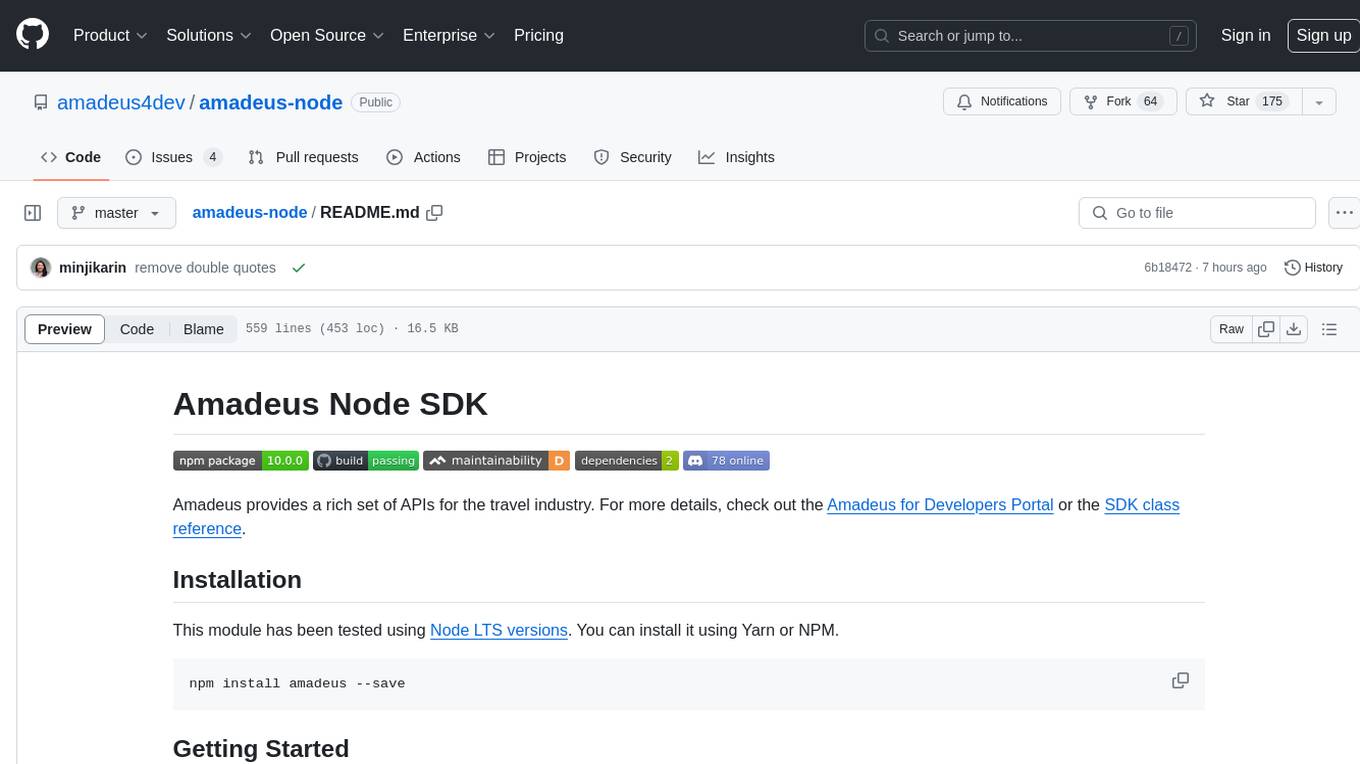
Task: Click amadeus-node in the file breadcrumb
Action: click(x=249, y=213)
